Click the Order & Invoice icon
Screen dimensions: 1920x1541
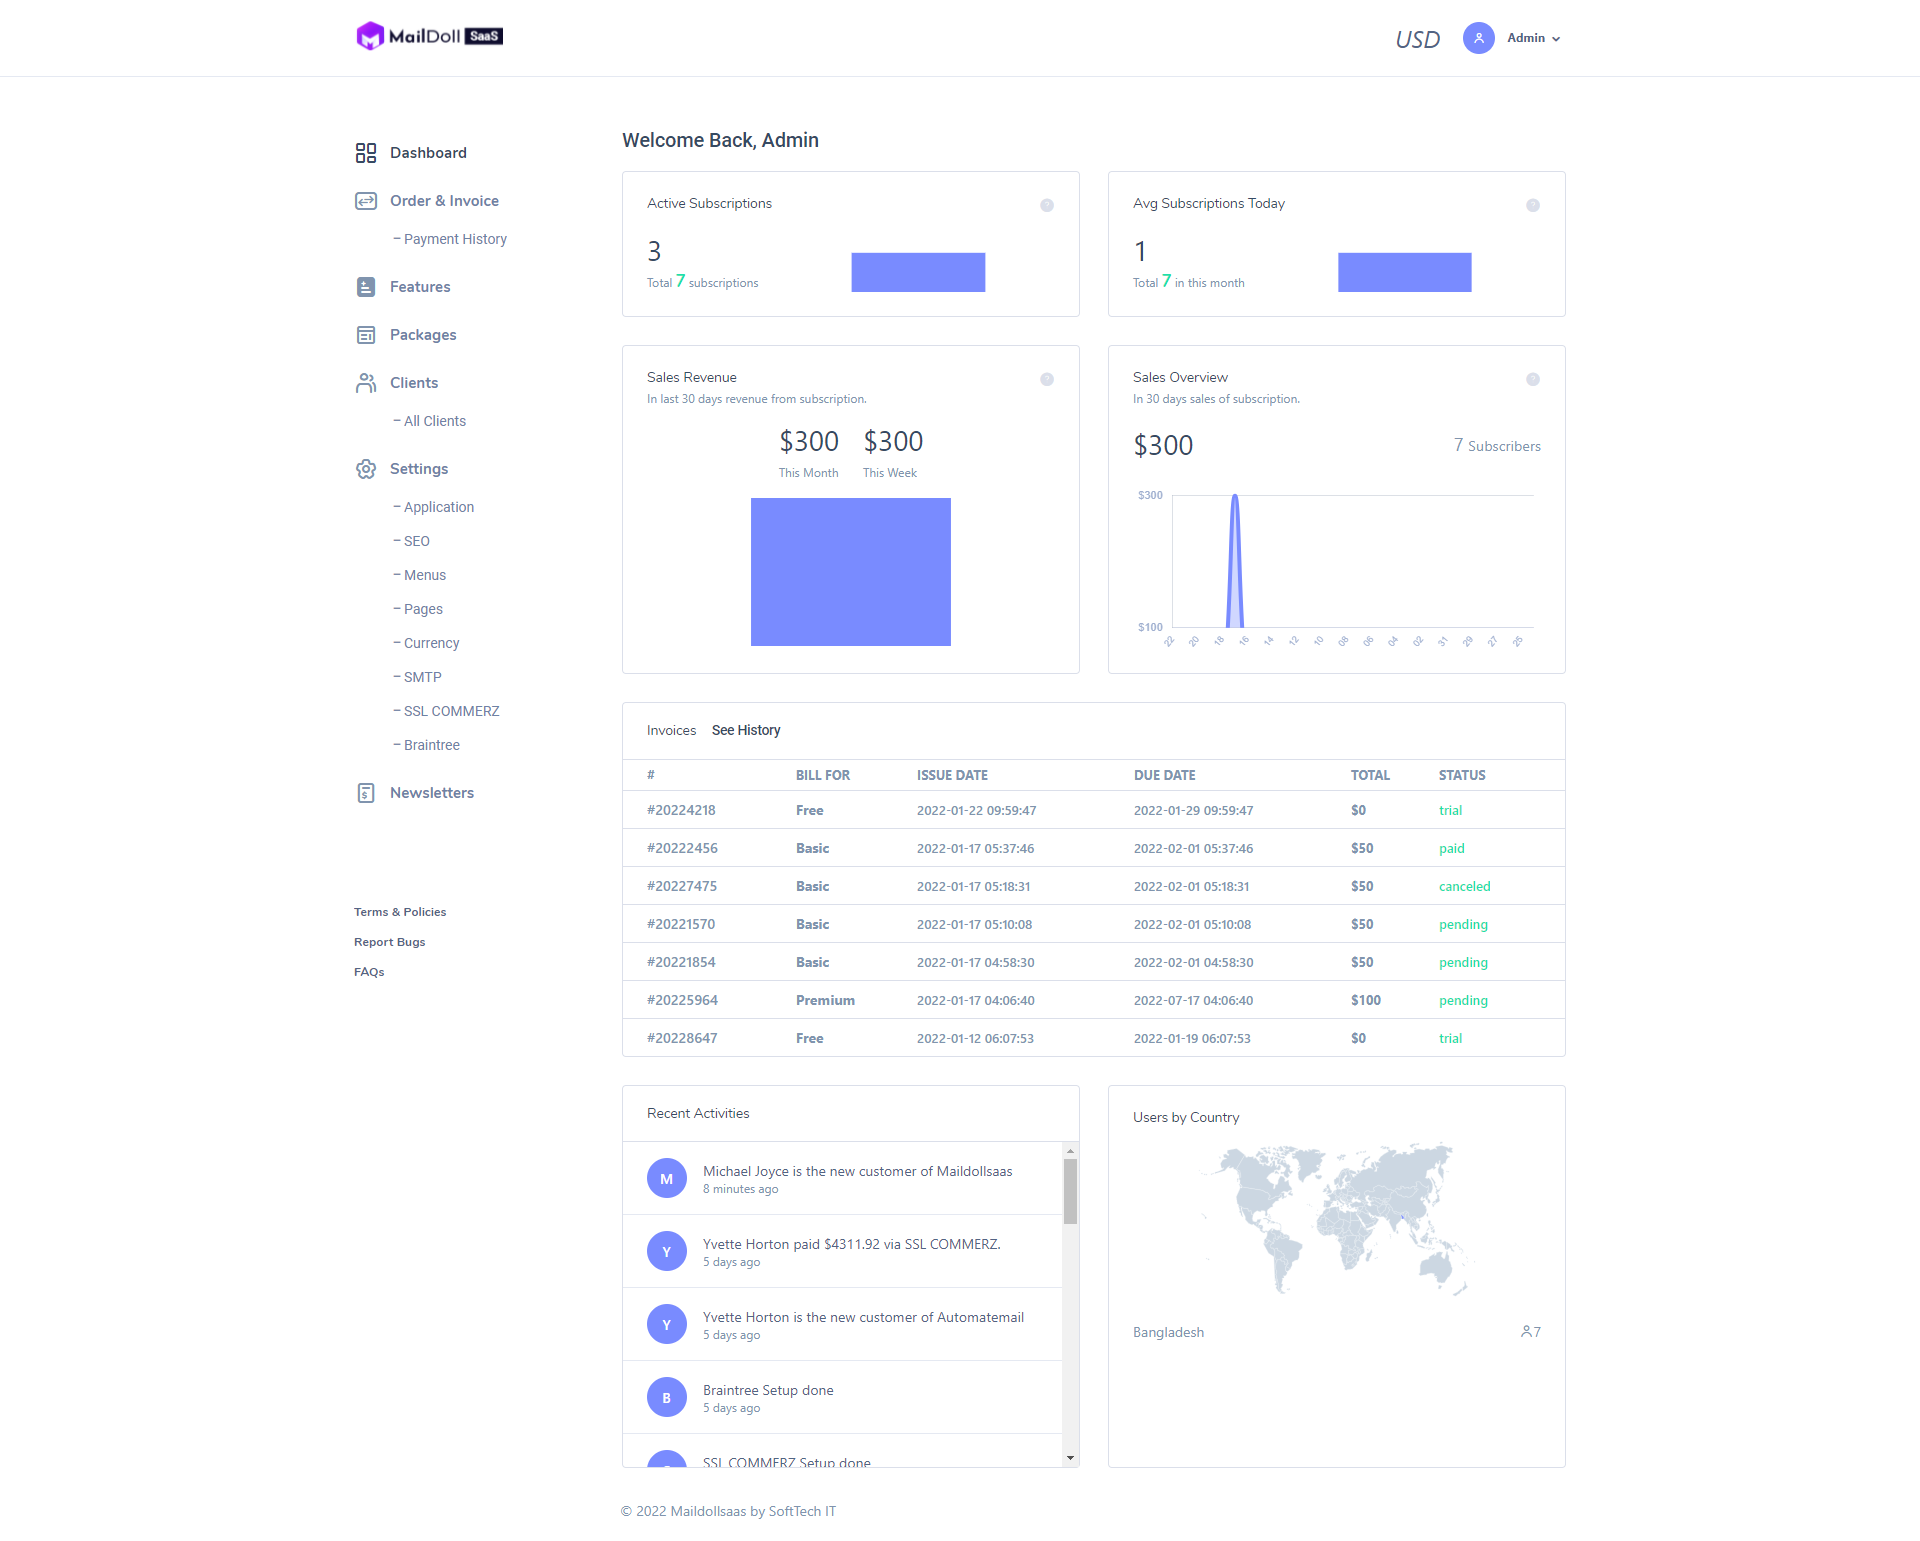(366, 201)
